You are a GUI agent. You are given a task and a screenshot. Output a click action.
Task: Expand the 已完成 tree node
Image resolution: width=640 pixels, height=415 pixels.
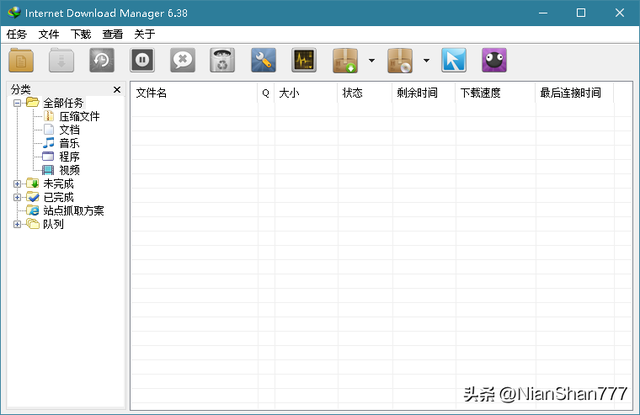click(x=17, y=198)
